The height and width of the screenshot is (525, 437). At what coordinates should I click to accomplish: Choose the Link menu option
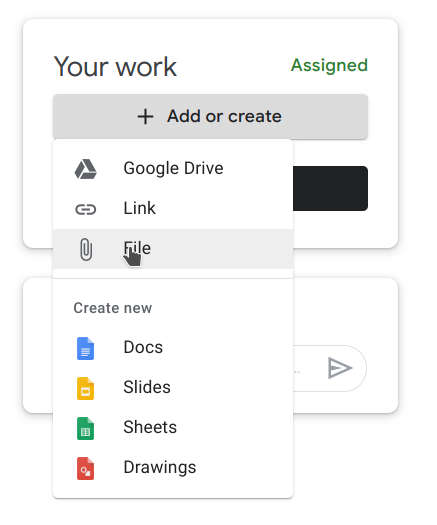pos(173,209)
